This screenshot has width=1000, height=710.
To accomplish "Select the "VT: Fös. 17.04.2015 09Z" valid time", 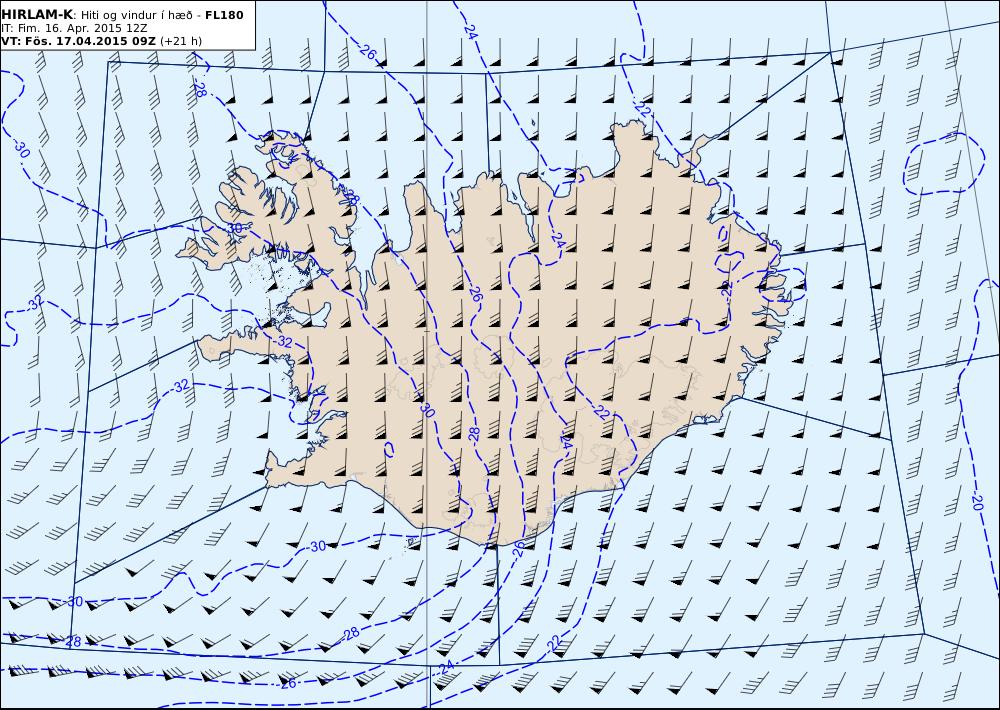I will tap(78, 41).
